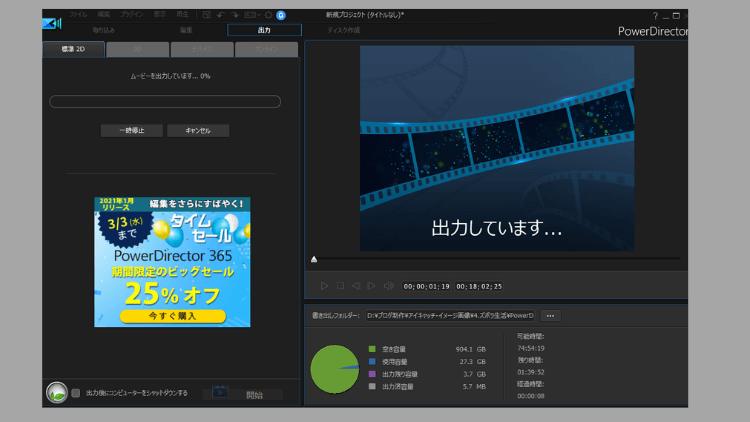Select the 標準 2D output tab
The width and height of the screenshot is (750, 422).
pos(72,48)
